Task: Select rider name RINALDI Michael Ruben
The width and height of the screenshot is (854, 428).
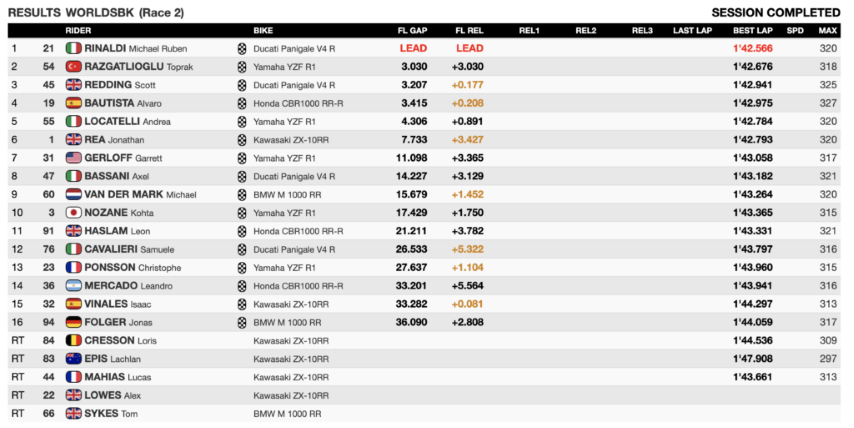Action: (136, 48)
